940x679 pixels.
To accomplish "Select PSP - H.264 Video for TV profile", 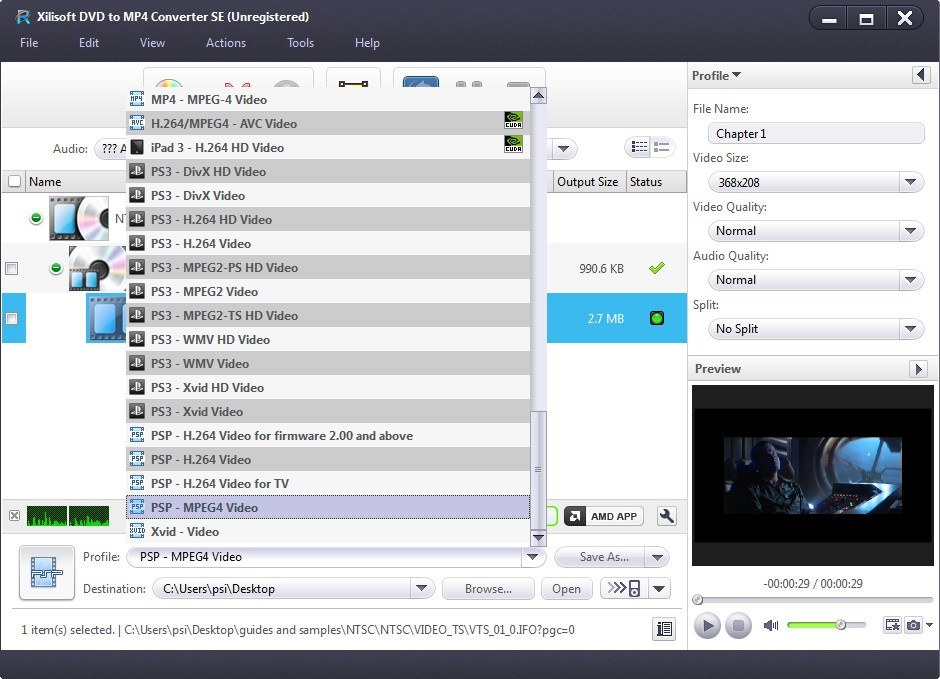I will 328,483.
